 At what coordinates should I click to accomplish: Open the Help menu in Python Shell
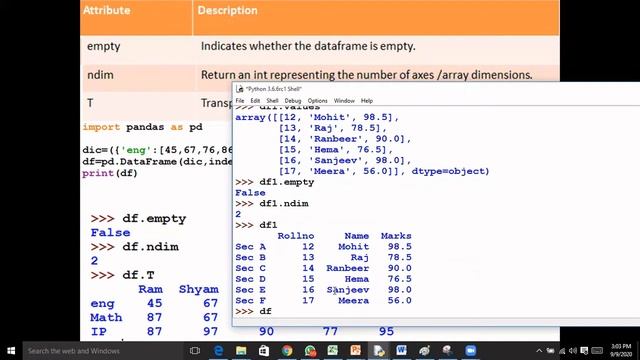click(367, 101)
